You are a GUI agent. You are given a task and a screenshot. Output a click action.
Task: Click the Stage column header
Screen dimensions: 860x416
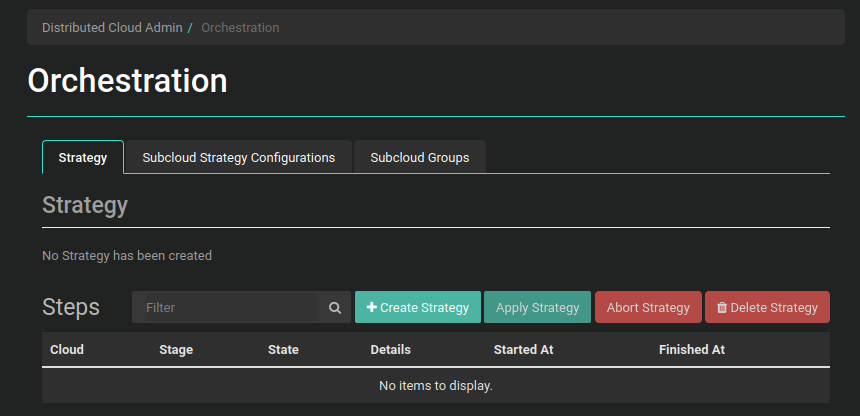[176, 350]
